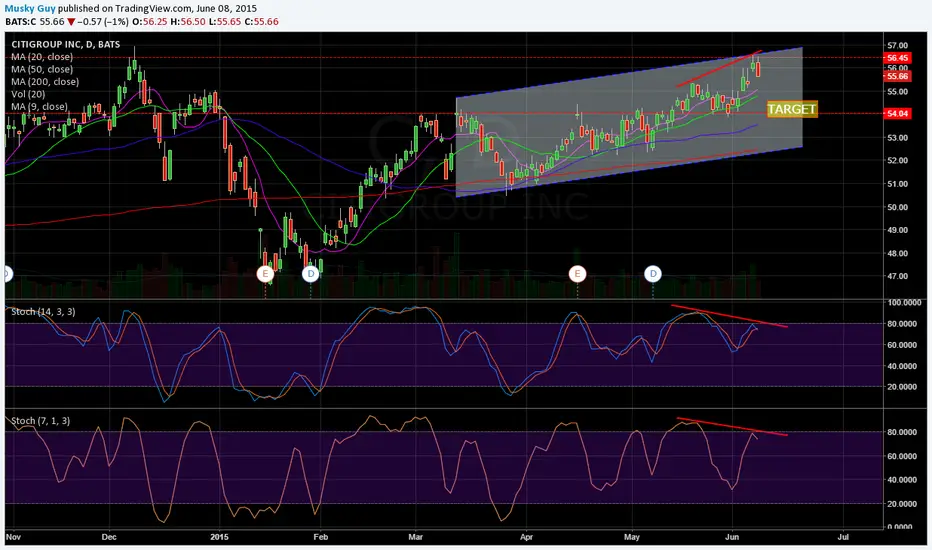Click the Stoch (7, 1, 3) pane label
Image resolution: width=932 pixels, height=550 pixels.
[x=40, y=421]
